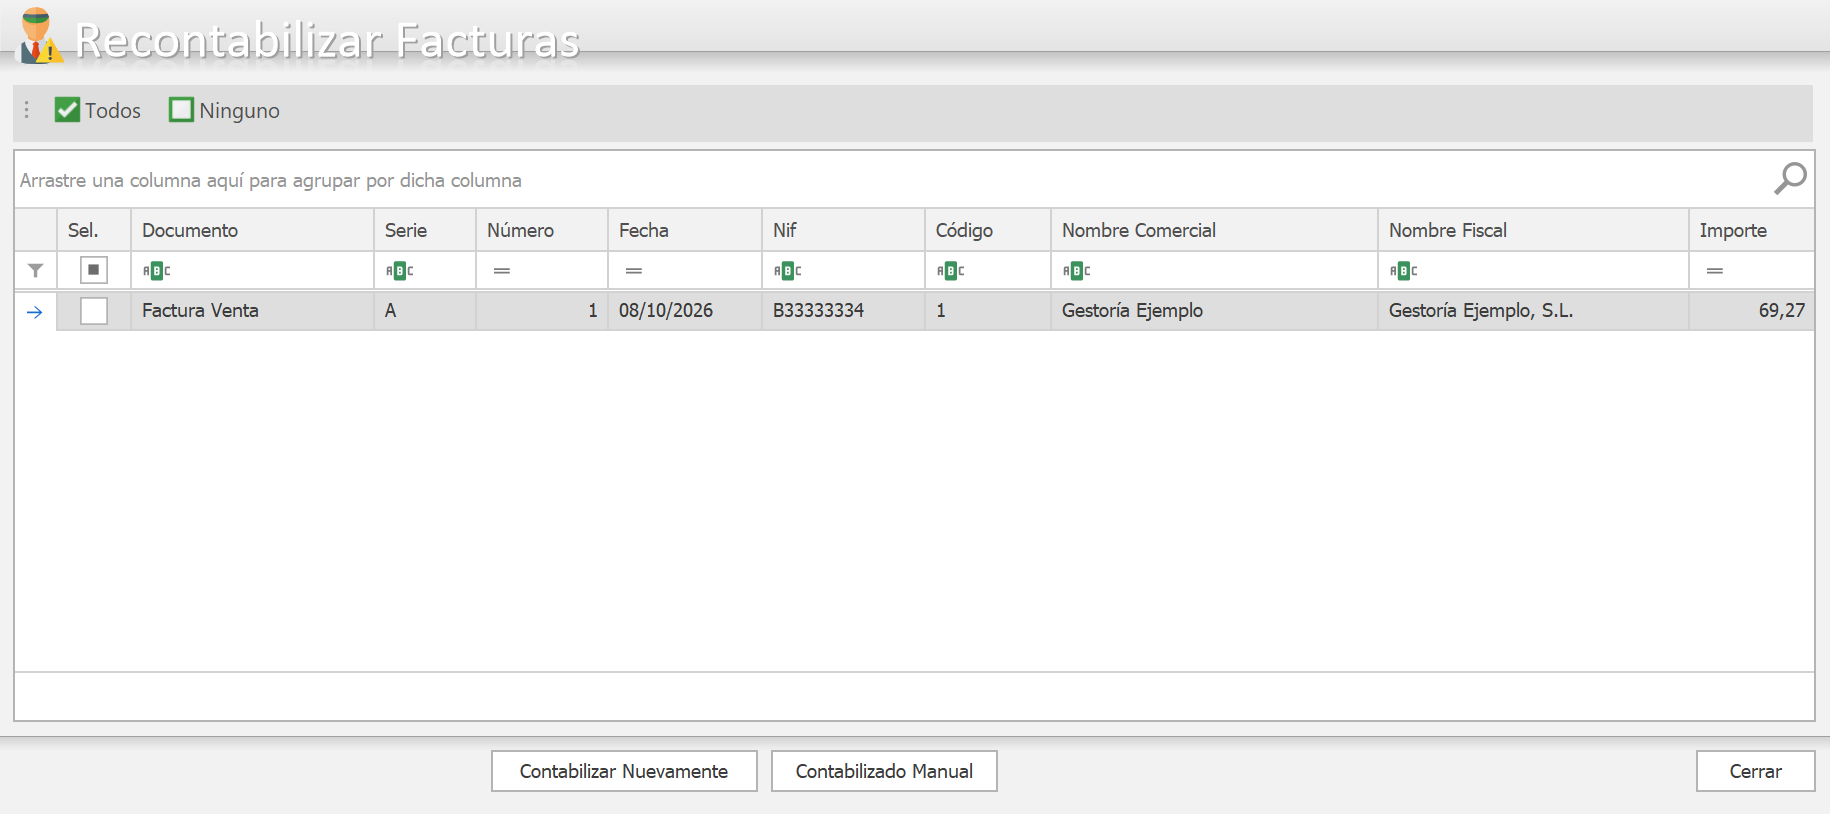Click the 'Gestoría Ejemplo' commercial name cell
The image size is (1830, 814).
(x=1214, y=311)
